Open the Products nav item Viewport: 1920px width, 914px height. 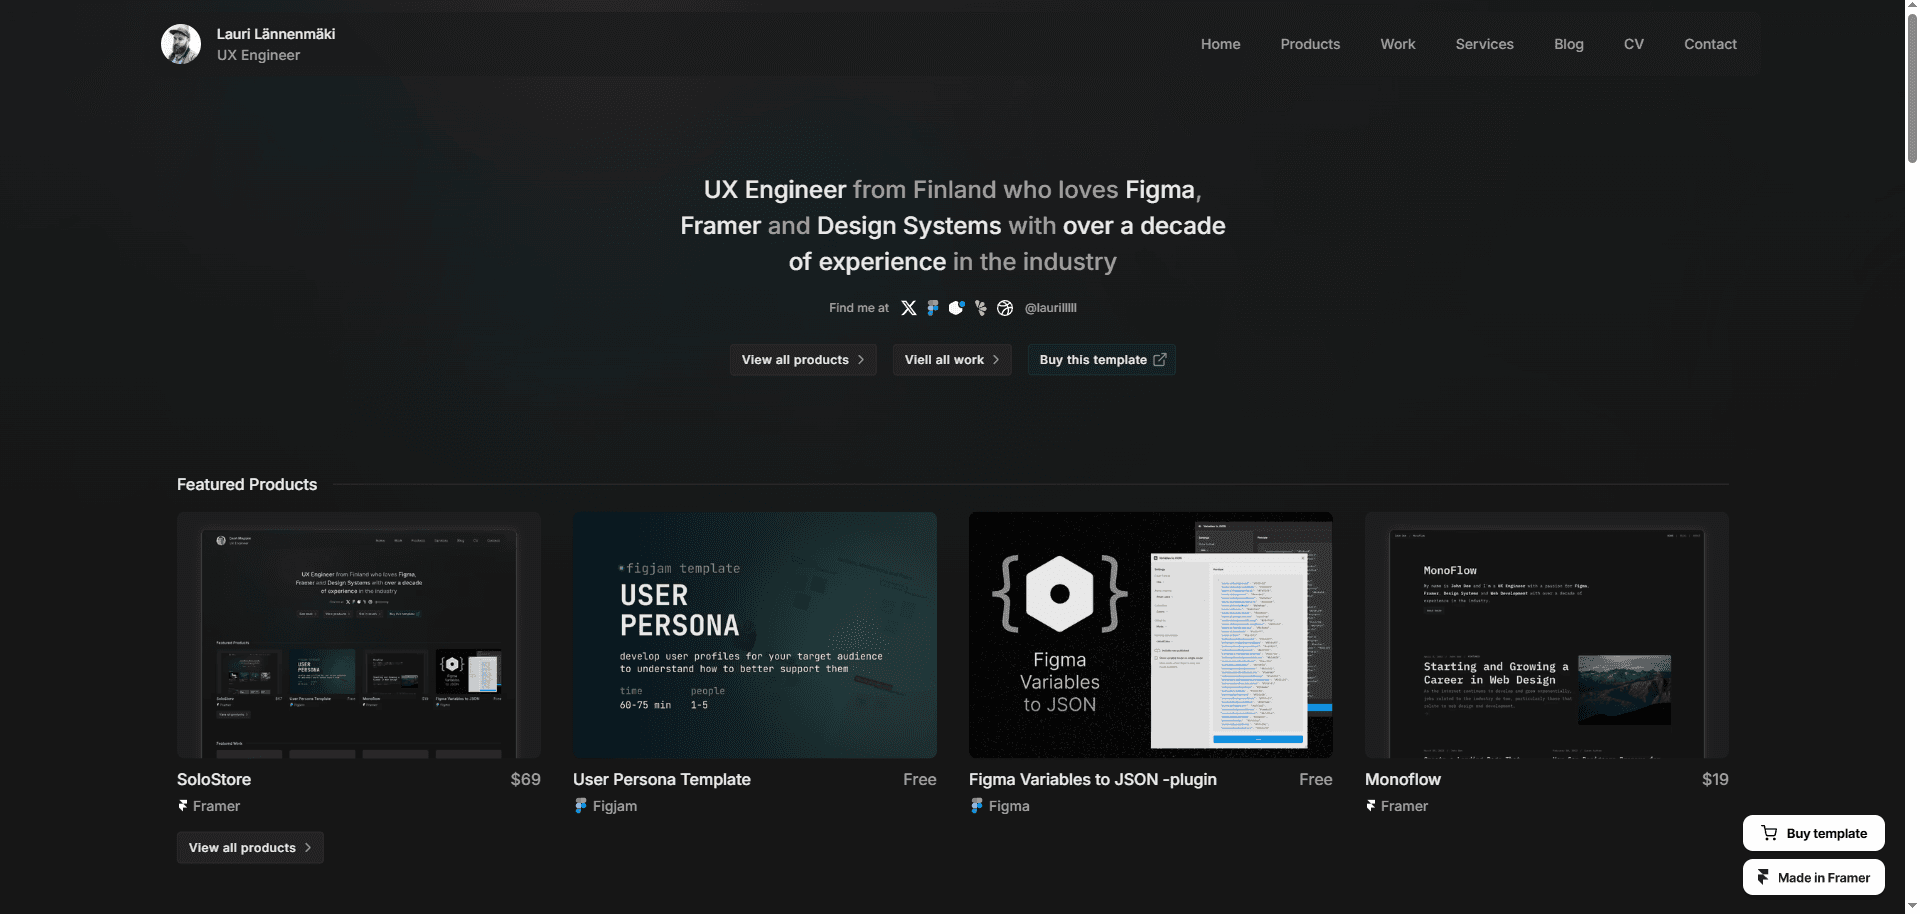1310,44
